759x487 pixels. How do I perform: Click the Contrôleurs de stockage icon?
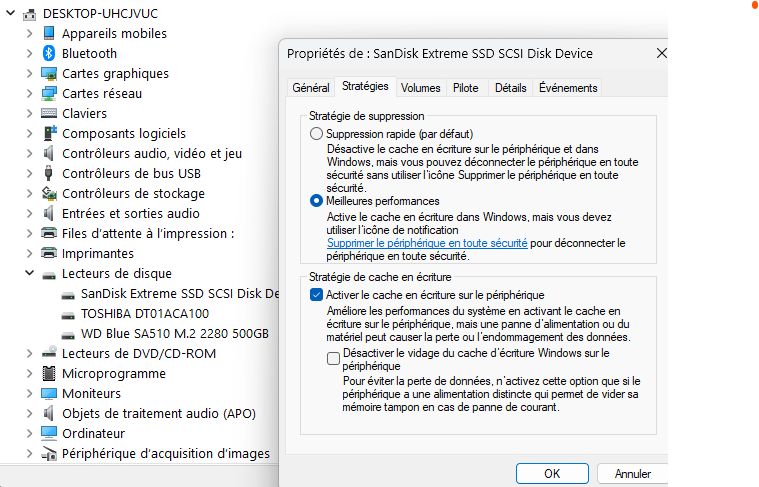point(49,194)
